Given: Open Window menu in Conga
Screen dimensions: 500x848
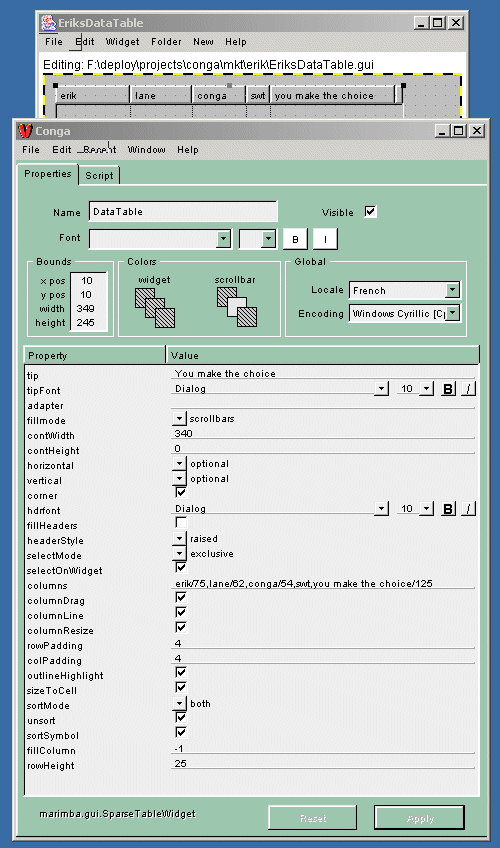Looking at the screenshot, I should click(x=146, y=150).
